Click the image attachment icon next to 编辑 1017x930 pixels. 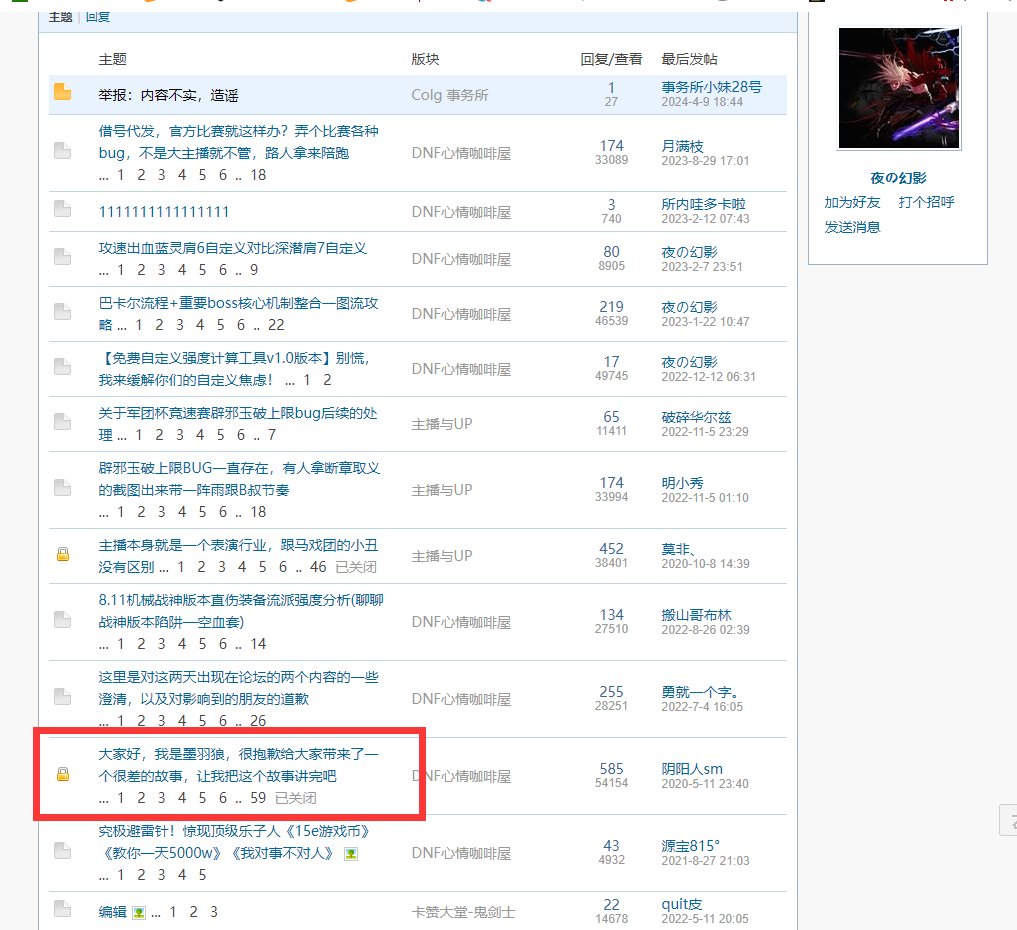pyautogui.click(x=139, y=912)
